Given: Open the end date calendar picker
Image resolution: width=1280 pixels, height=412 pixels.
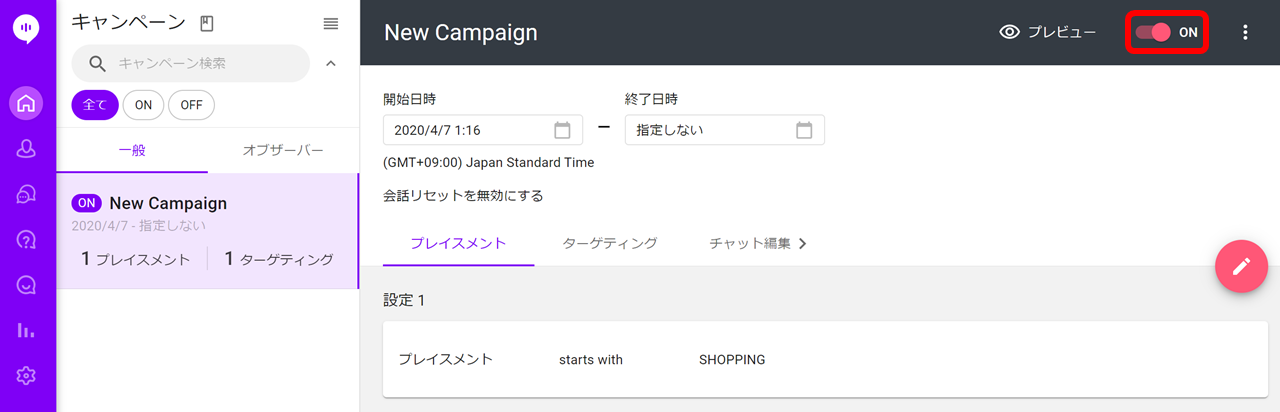Looking at the screenshot, I should [804, 130].
